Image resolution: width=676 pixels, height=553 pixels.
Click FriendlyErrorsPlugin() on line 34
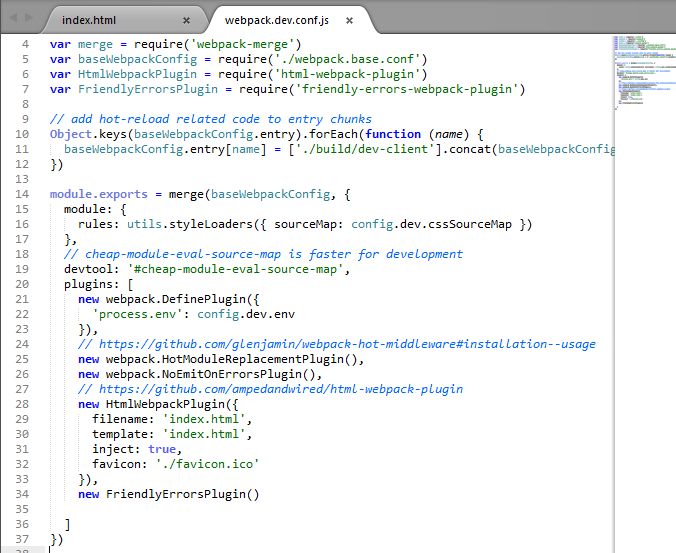(183, 494)
